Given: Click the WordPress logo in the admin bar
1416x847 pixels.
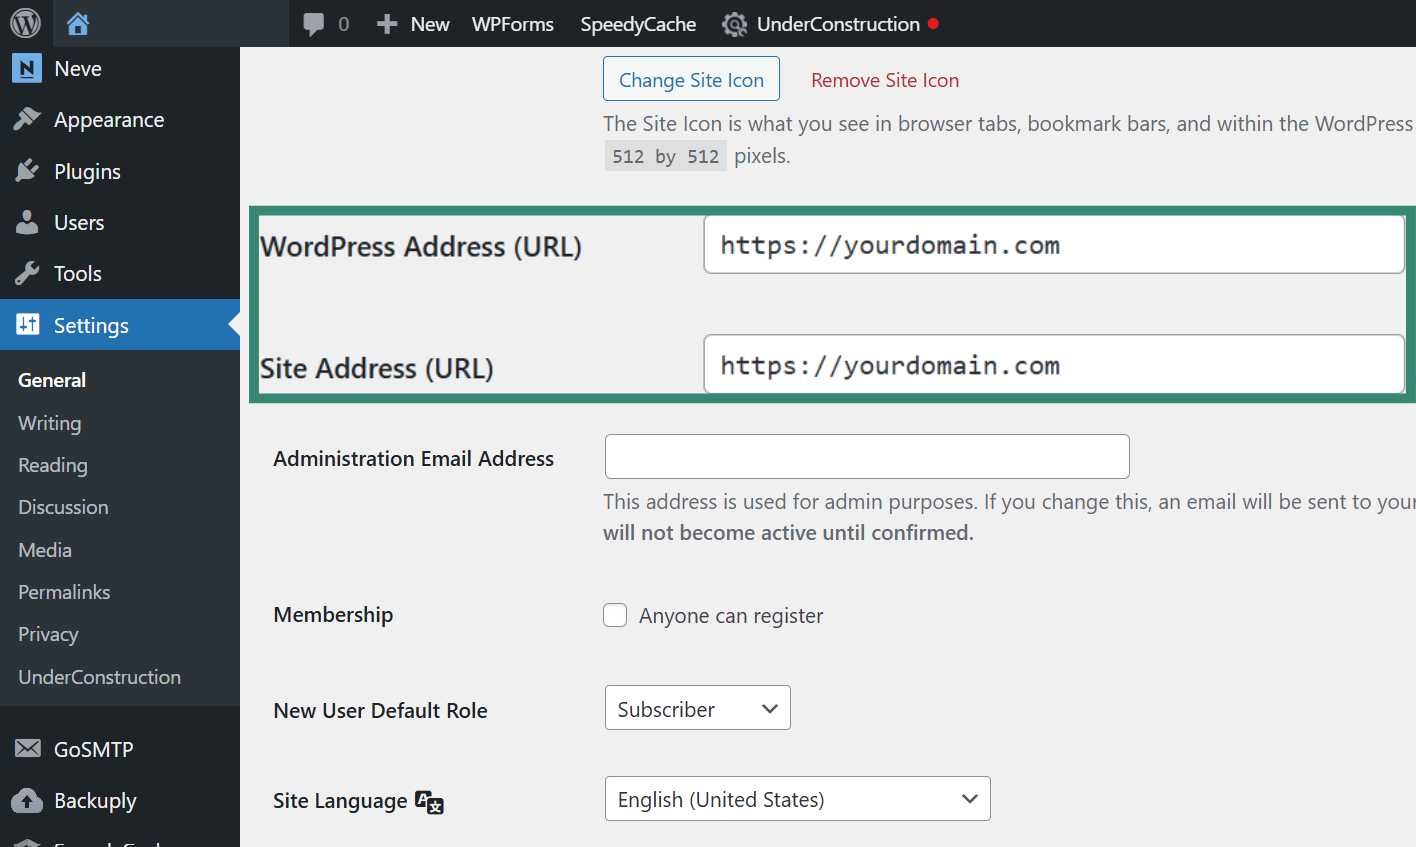Looking at the screenshot, I should pos(24,23).
